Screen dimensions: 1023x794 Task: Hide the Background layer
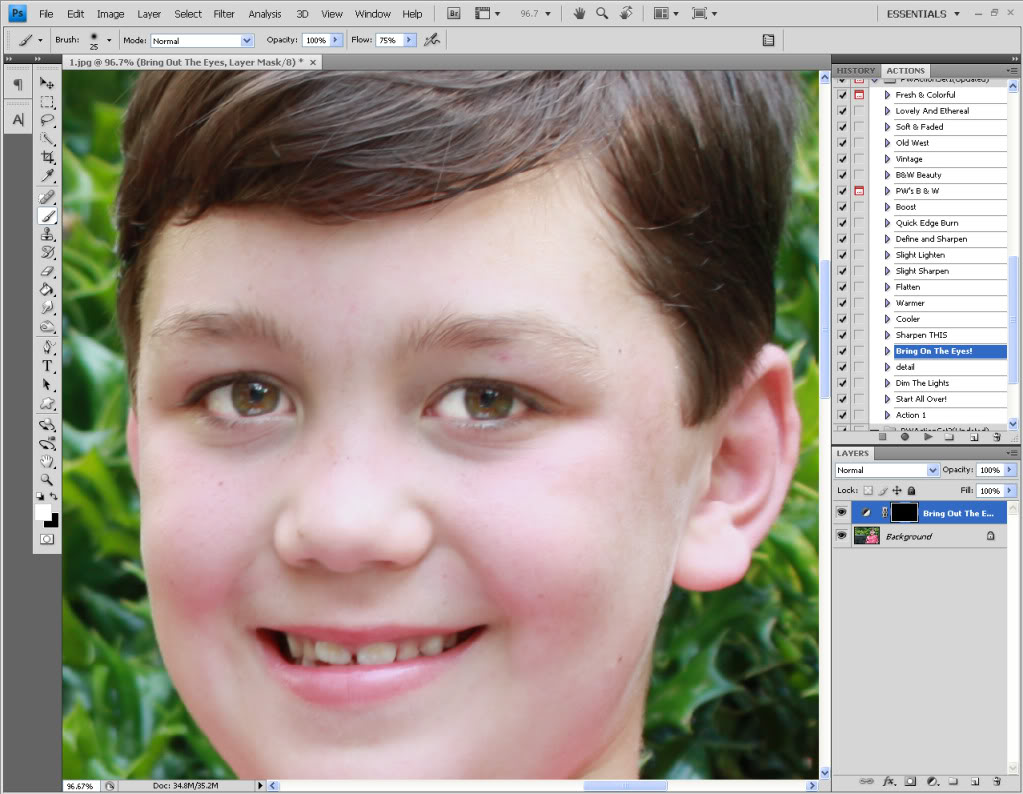click(842, 536)
